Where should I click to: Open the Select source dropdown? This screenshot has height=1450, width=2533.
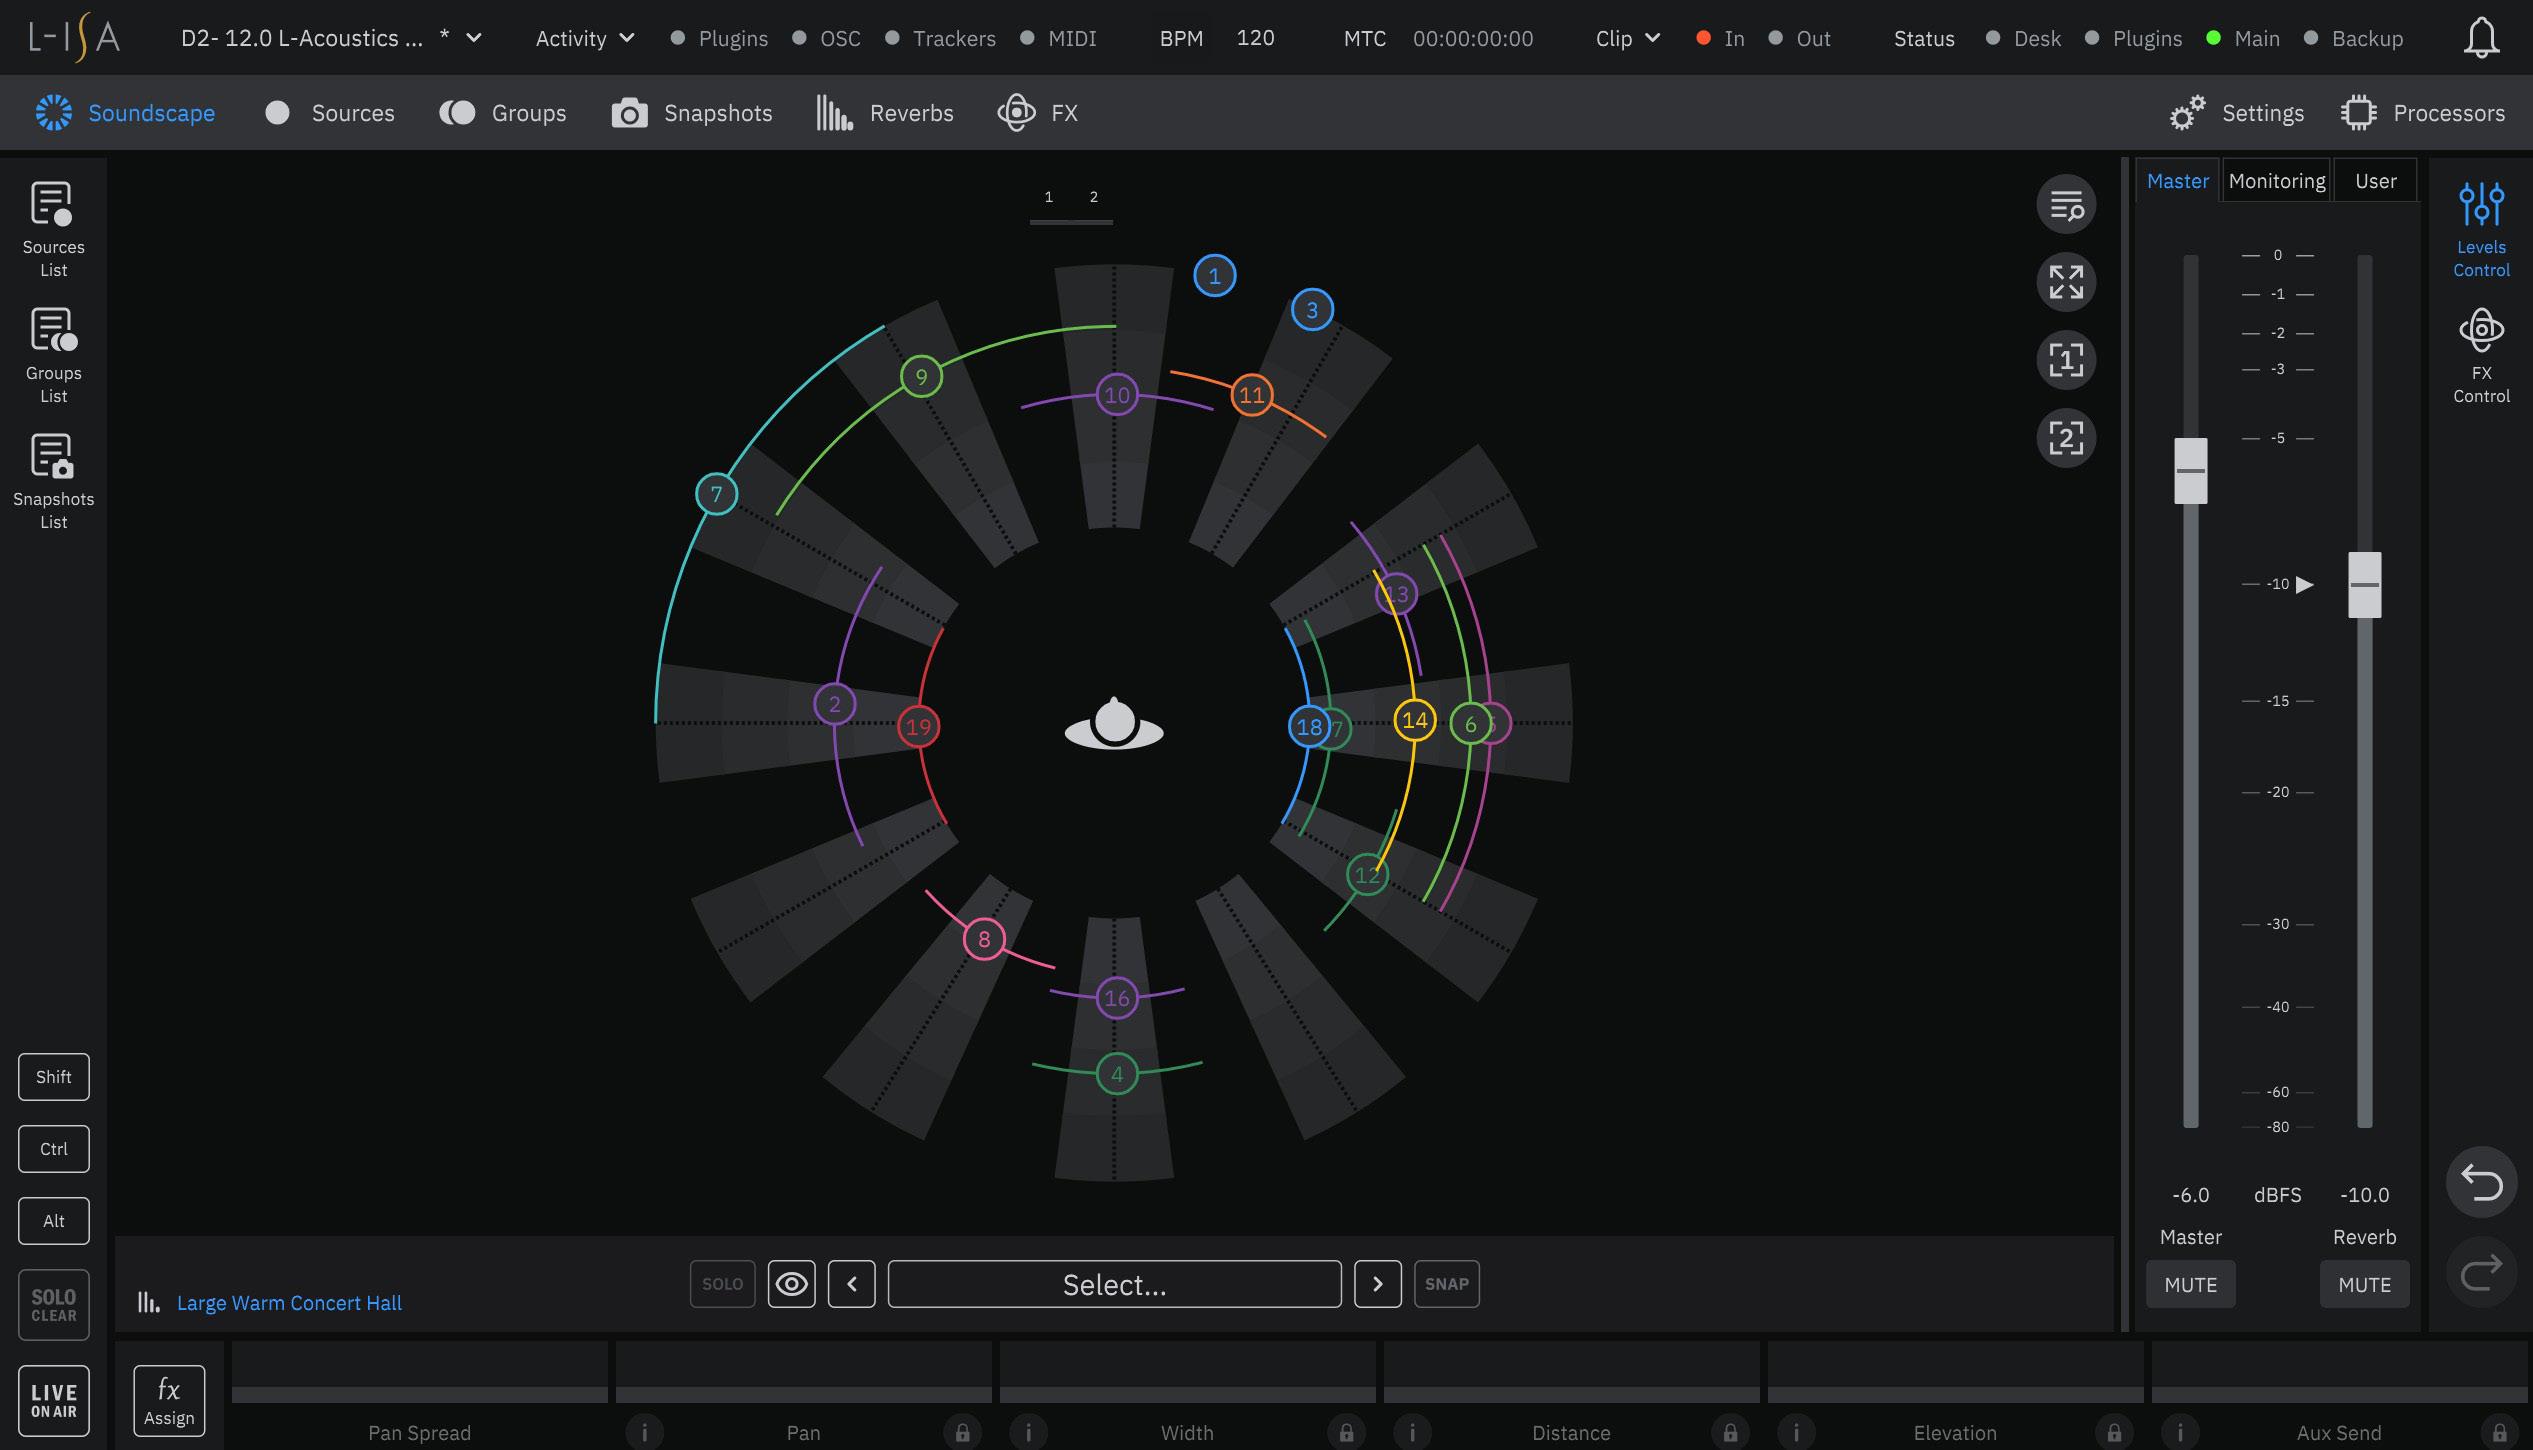pyautogui.click(x=1114, y=1285)
